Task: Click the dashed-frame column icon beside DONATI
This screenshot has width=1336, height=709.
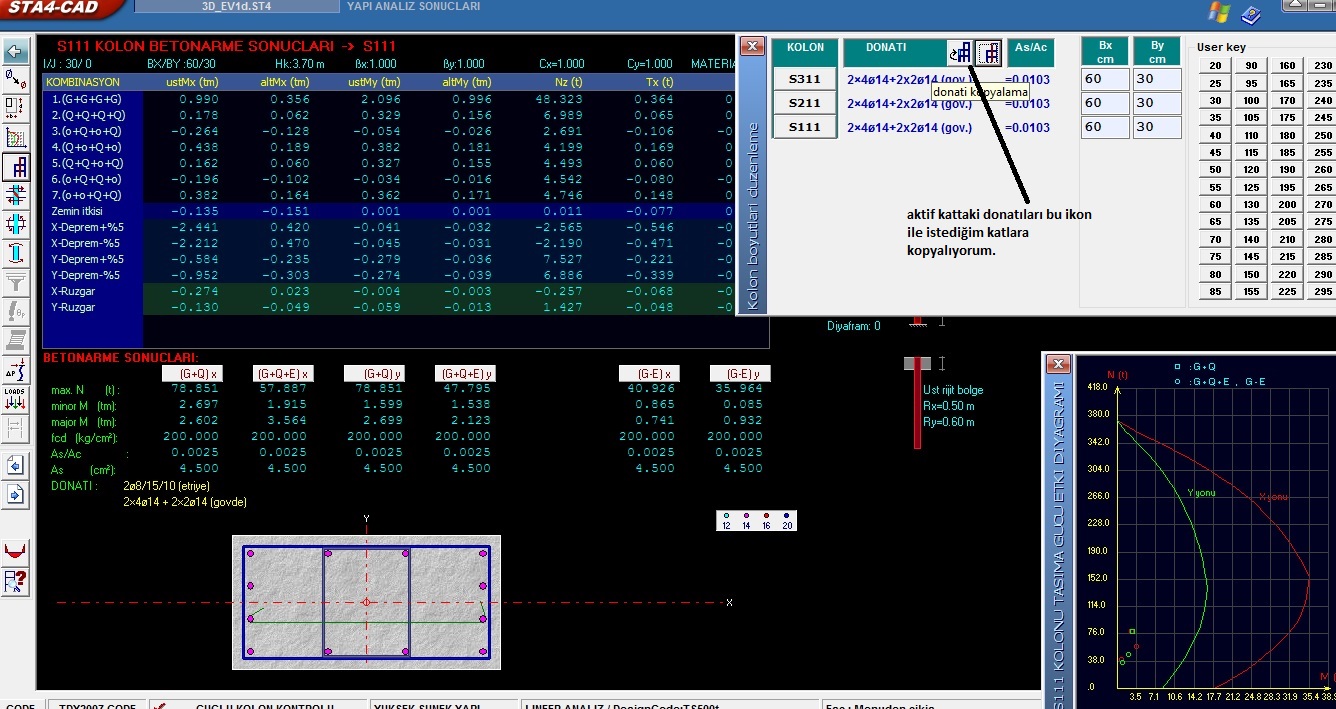Action: (x=989, y=53)
